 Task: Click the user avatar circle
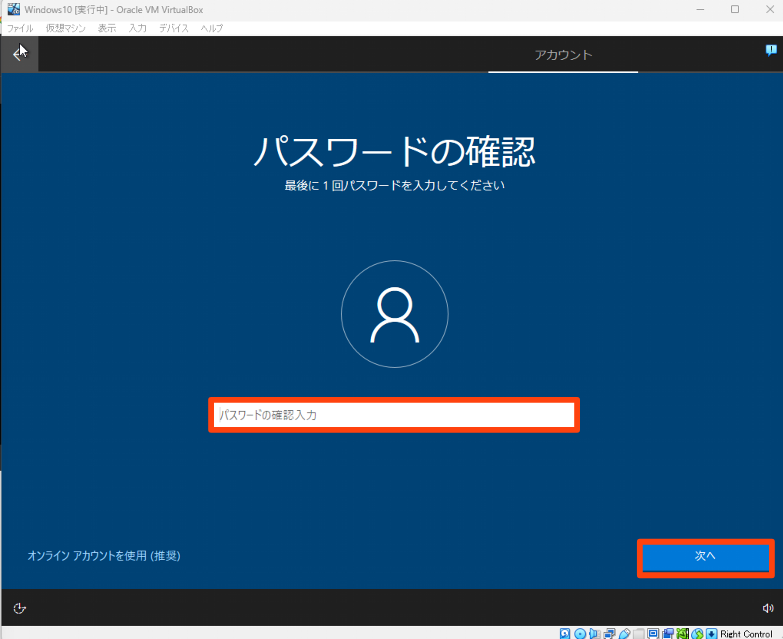point(394,314)
